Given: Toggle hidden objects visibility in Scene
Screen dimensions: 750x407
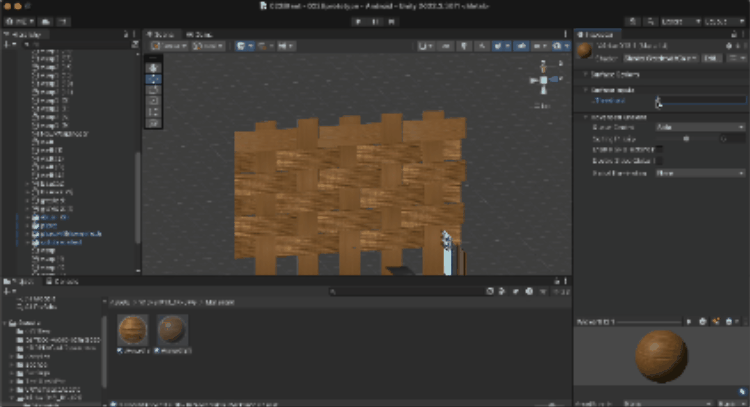Looking at the screenshot, I should point(521,46).
